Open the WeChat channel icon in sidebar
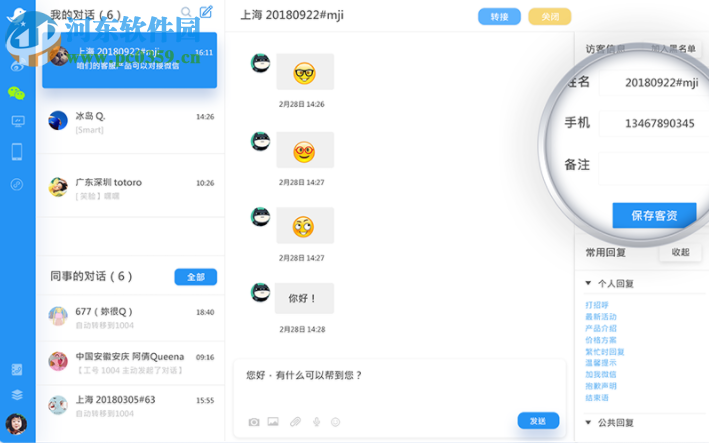This screenshot has height=443, width=709. tap(17, 93)
